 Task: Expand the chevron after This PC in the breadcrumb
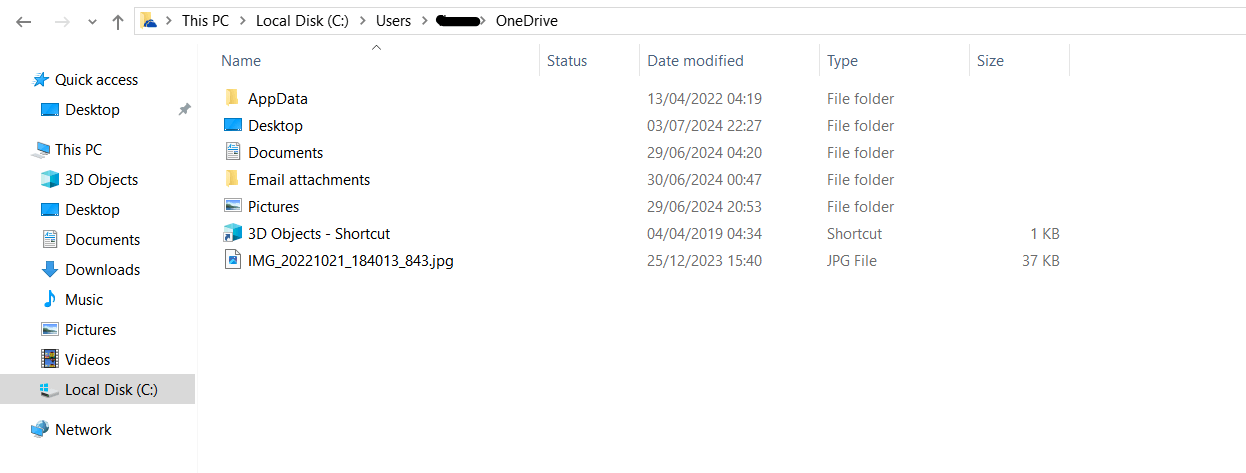(x=243, y=21)
